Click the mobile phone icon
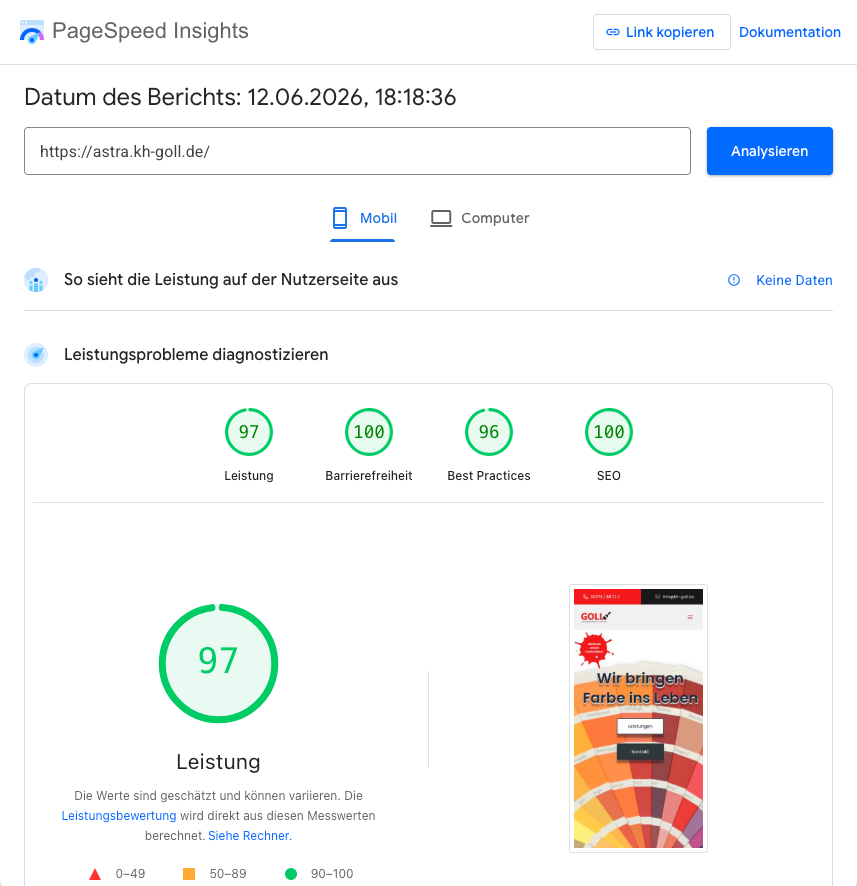Screen dimensions: 857x886 (340, 218)
